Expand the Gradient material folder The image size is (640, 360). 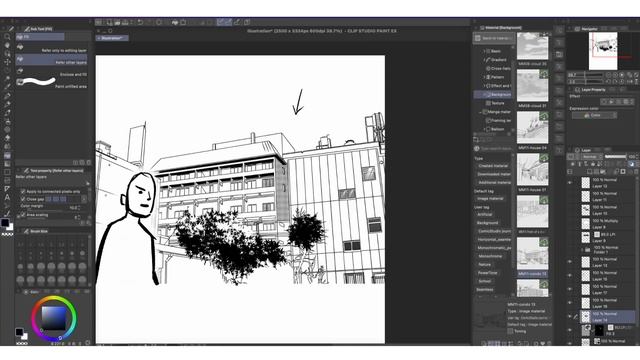pyautogui.click(x=484, y=60)
